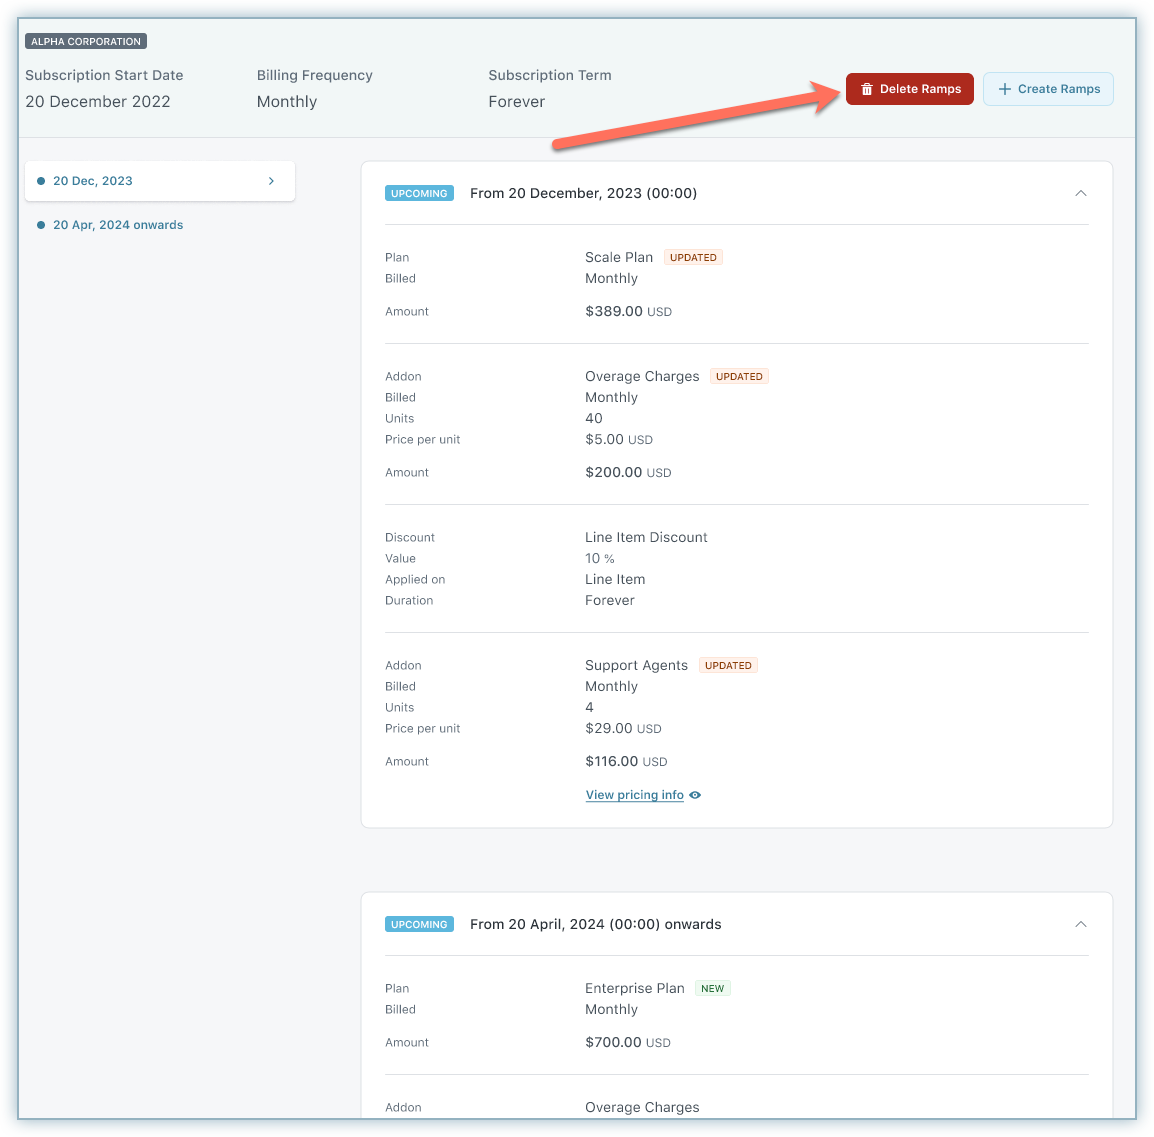The image size is (1154, 1137).
Task: Open the View pricing info link
Action: click(x=634, y=795)
